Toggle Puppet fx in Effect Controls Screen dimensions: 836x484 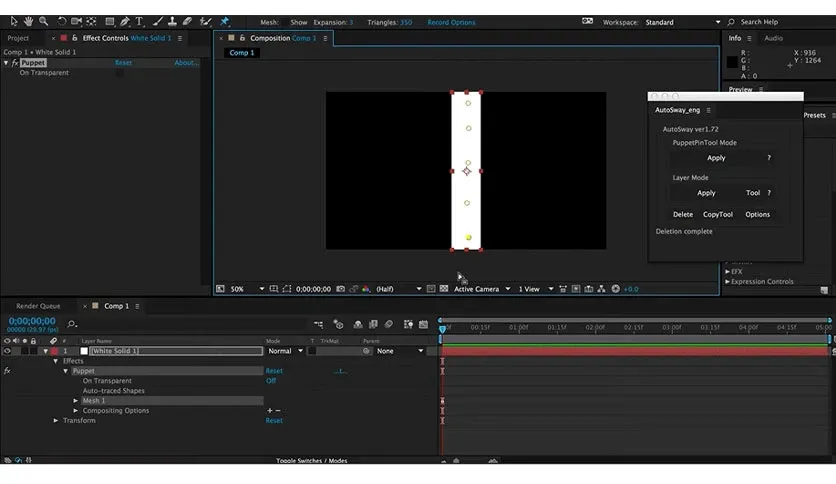click(15, 63)
